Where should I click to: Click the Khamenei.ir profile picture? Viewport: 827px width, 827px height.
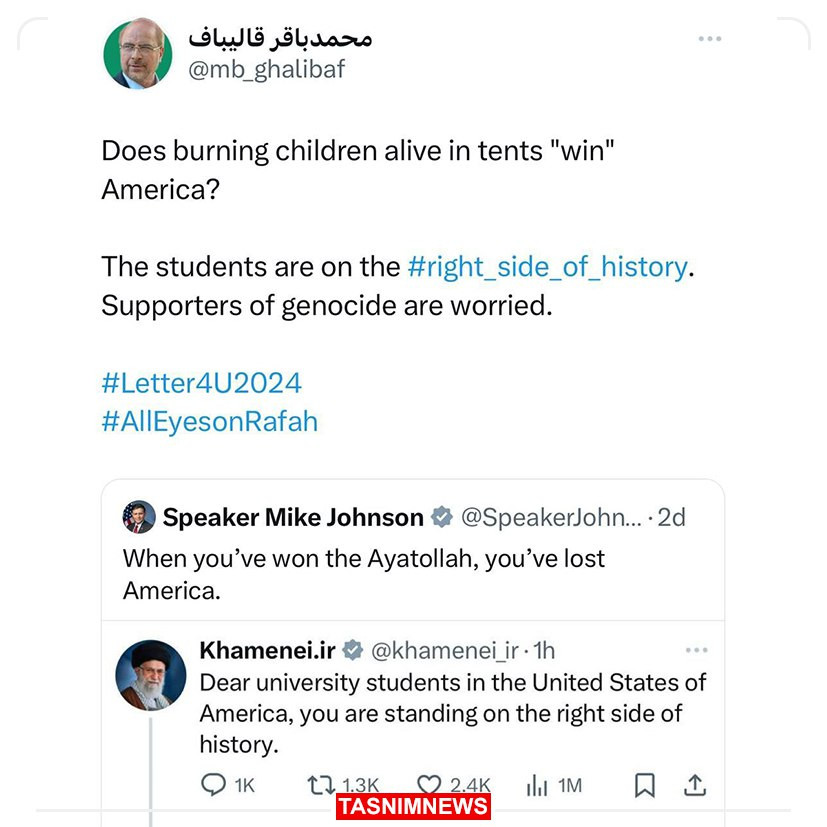pyautogui.click(x=151, y=675)
